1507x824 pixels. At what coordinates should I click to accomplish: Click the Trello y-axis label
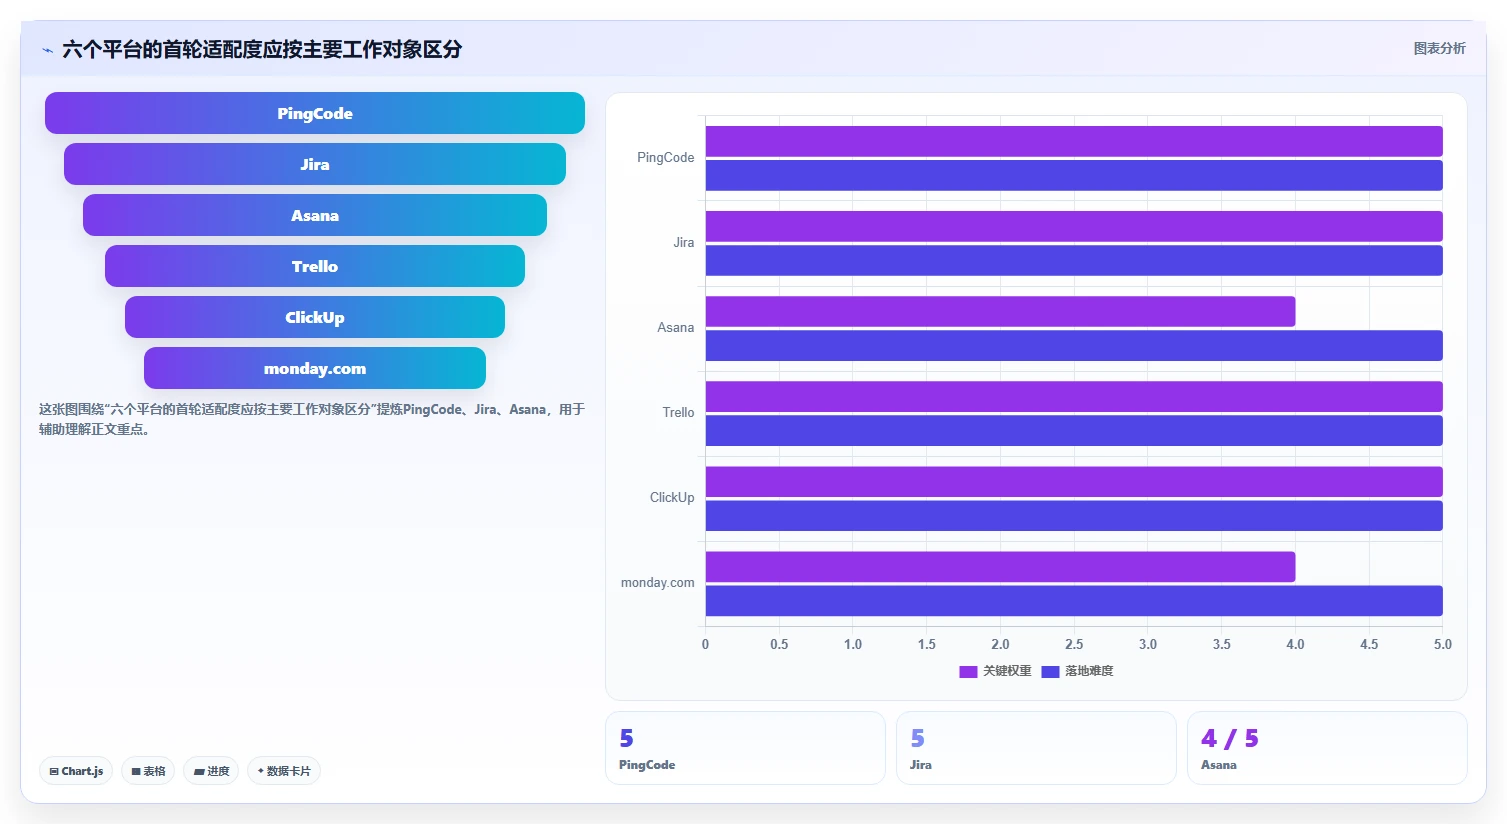(678, 412)
